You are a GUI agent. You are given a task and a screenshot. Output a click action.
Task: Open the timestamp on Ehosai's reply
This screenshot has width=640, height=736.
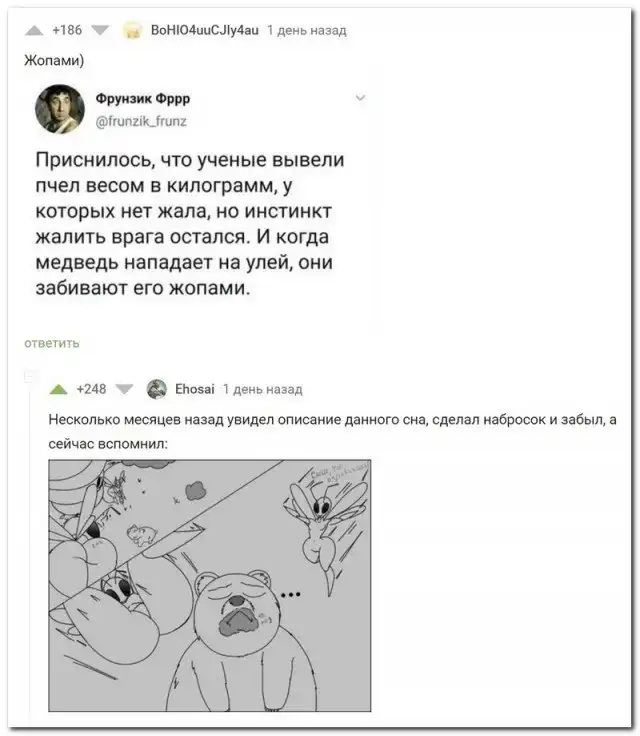[x=262, y=389]
